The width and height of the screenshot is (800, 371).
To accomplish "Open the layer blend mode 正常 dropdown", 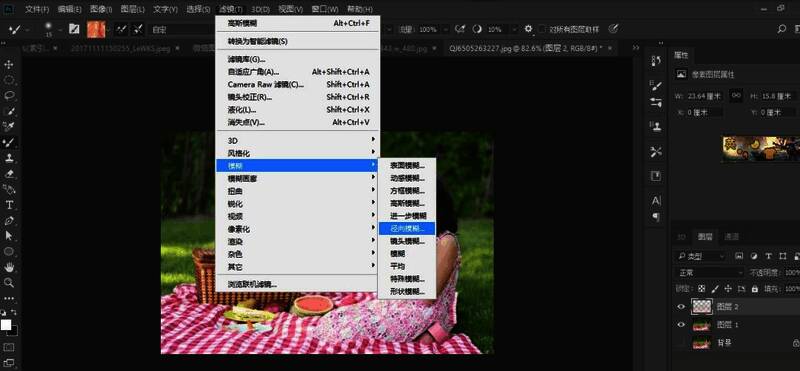I will point(709,273).
